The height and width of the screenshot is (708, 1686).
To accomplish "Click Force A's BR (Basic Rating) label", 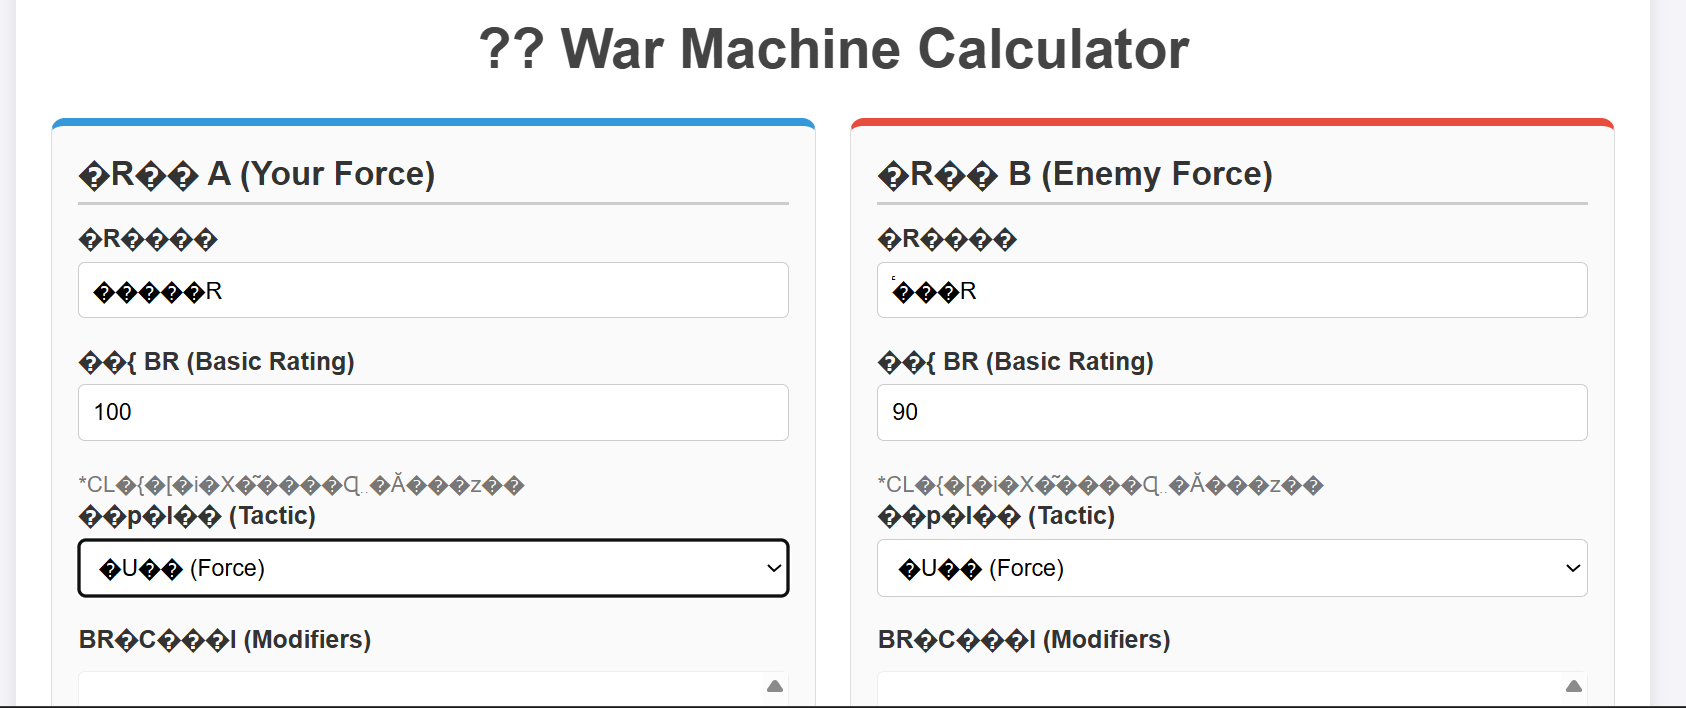I will pos(217,362).
